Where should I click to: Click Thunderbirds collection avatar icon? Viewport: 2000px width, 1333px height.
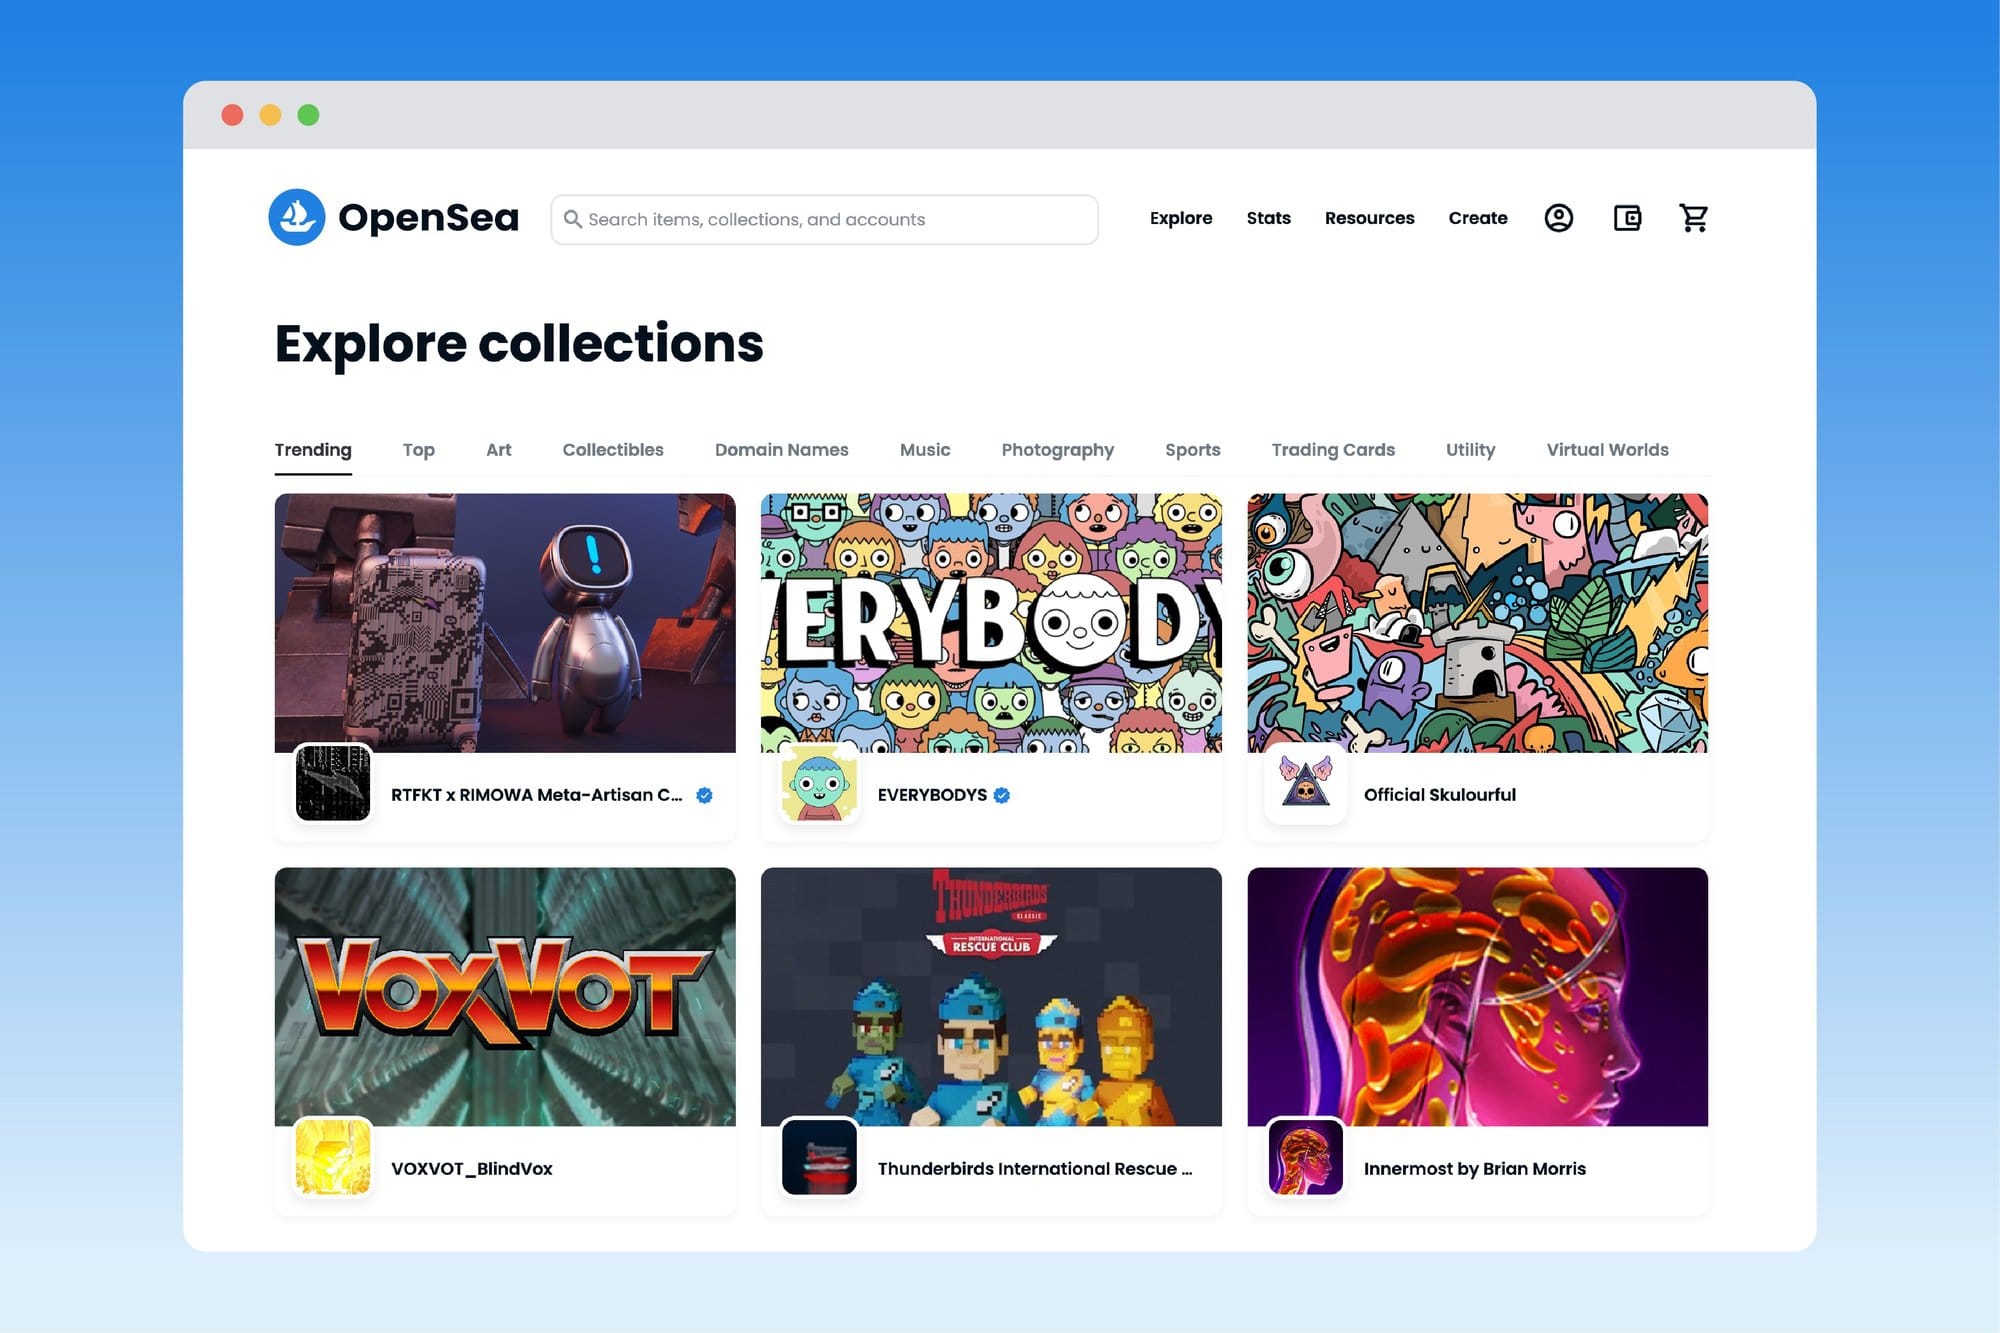tap(819, 1157)
